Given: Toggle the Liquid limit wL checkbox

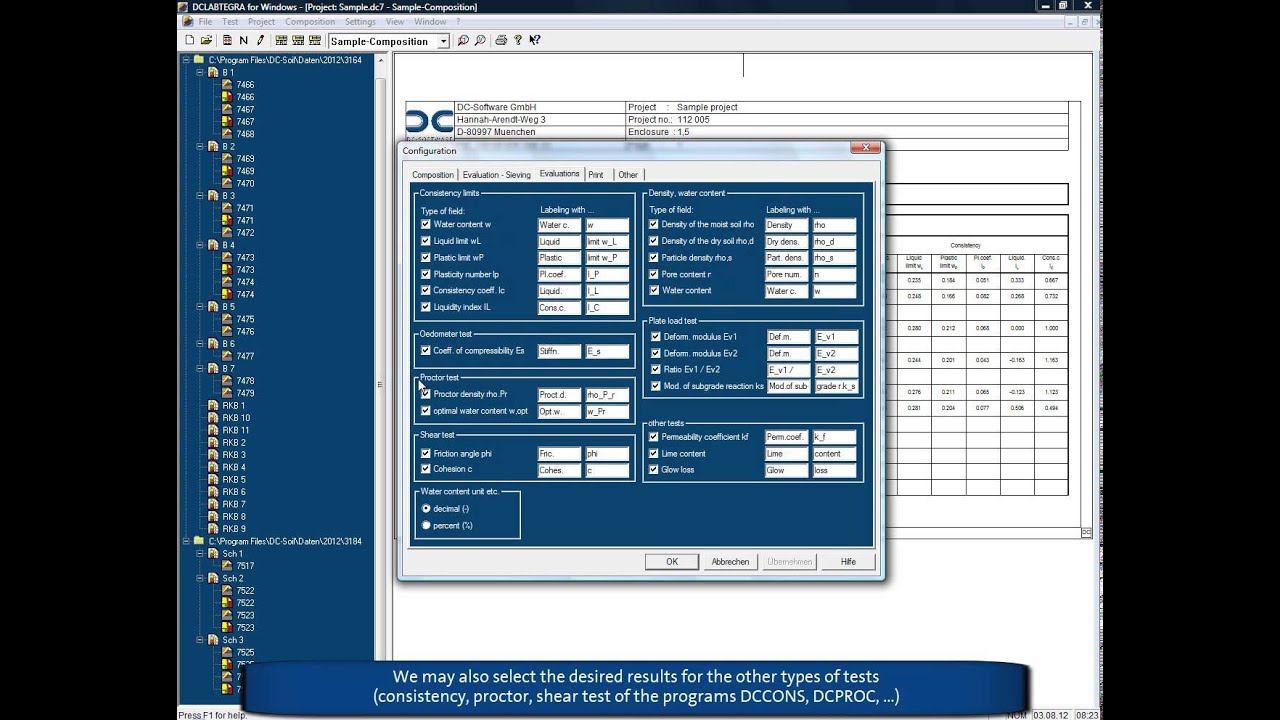Looking at the screenshot, I should (x=426, y=241).
